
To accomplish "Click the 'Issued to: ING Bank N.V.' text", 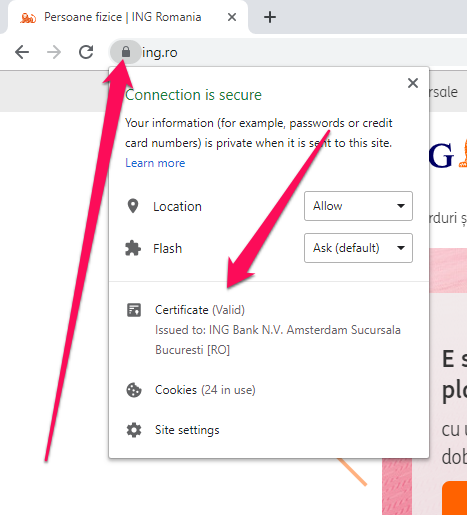I will [278, 340].
